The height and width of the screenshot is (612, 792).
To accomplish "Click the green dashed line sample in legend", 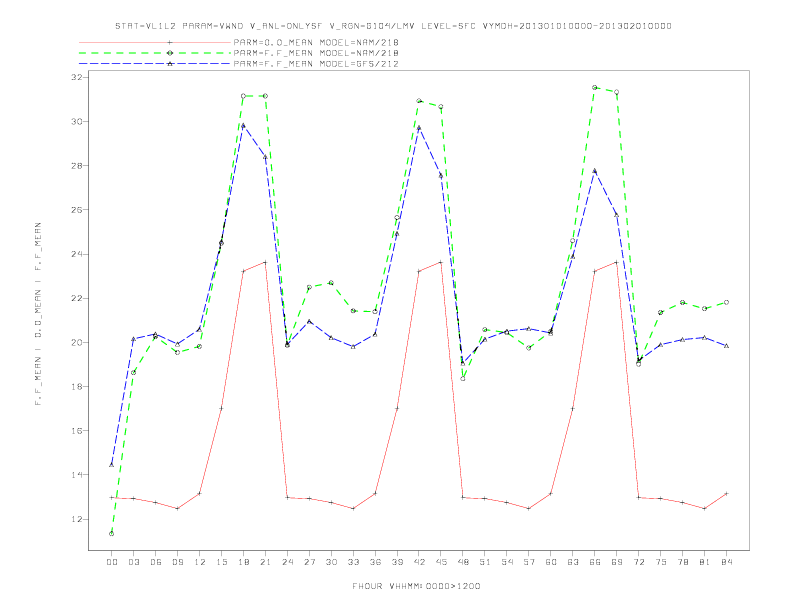I will coord(155,53).
